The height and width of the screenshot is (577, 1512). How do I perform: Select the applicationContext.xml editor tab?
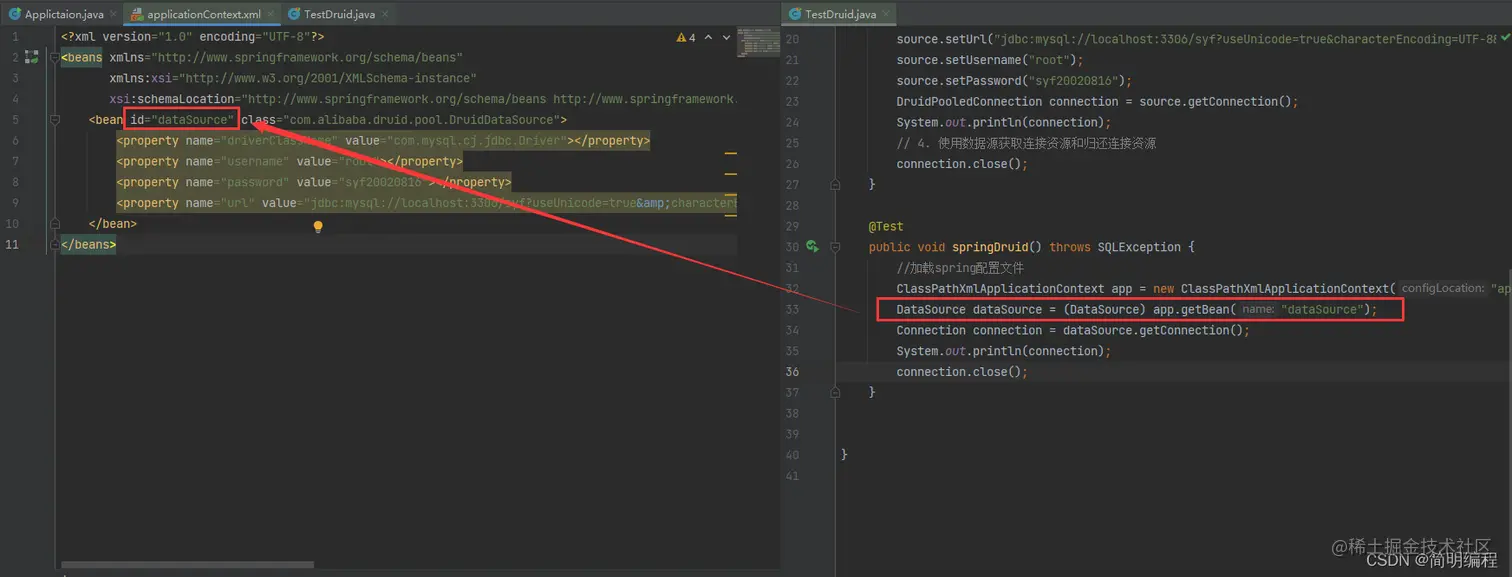click(x=201, y=14)
